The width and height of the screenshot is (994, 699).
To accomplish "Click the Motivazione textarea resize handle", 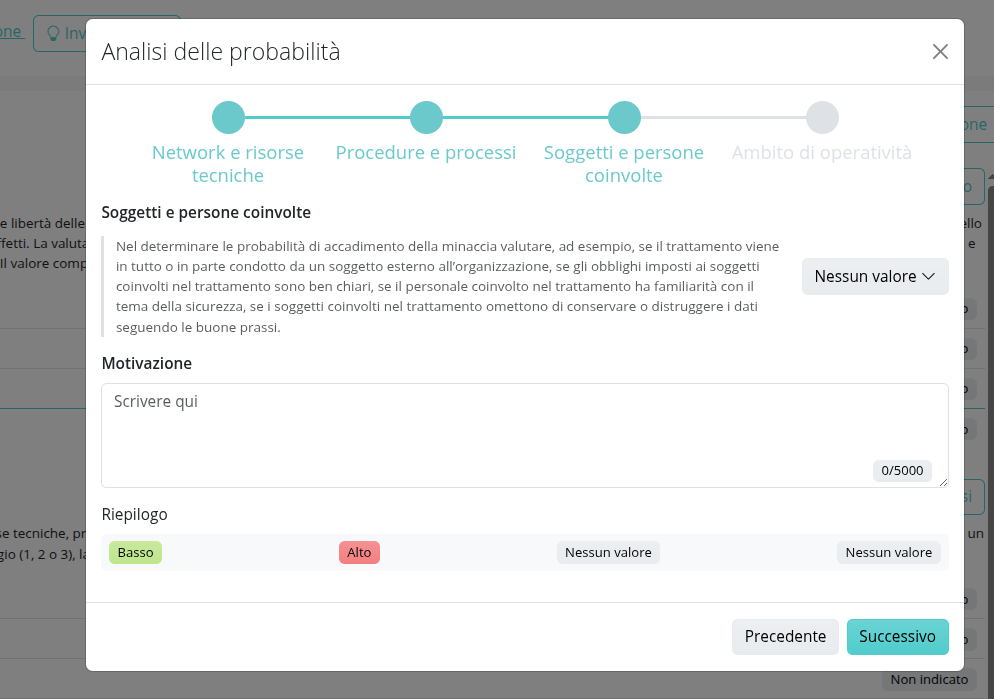I will coord(942,482).
